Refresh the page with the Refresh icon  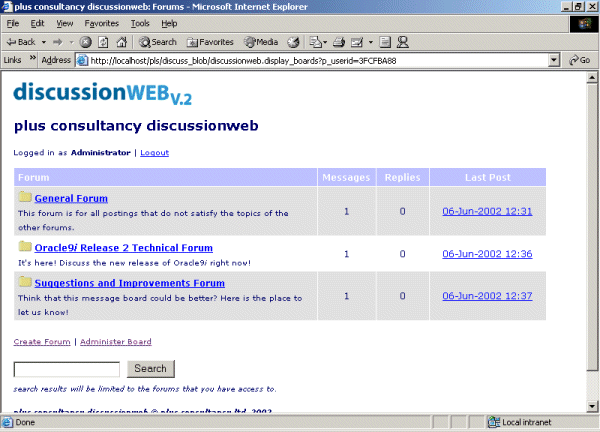[x=103, y=42]
